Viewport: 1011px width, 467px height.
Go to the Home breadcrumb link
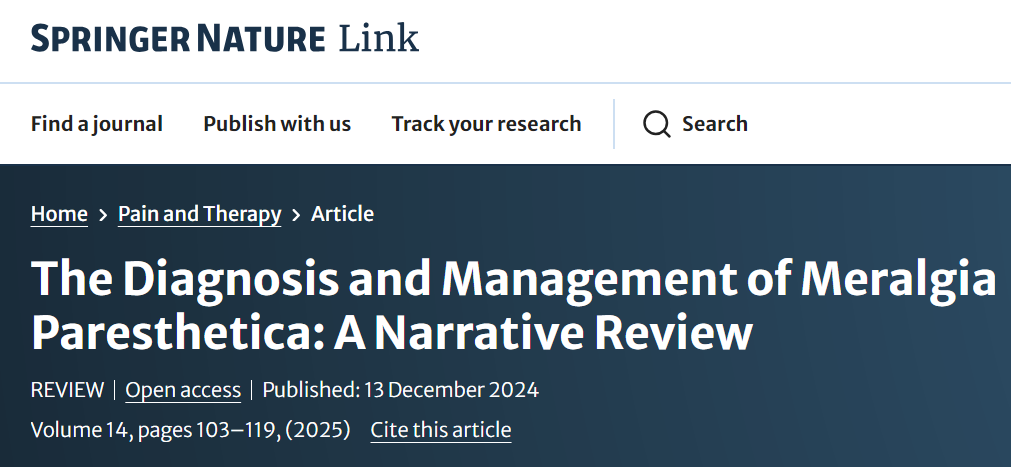tap(59, 214)
